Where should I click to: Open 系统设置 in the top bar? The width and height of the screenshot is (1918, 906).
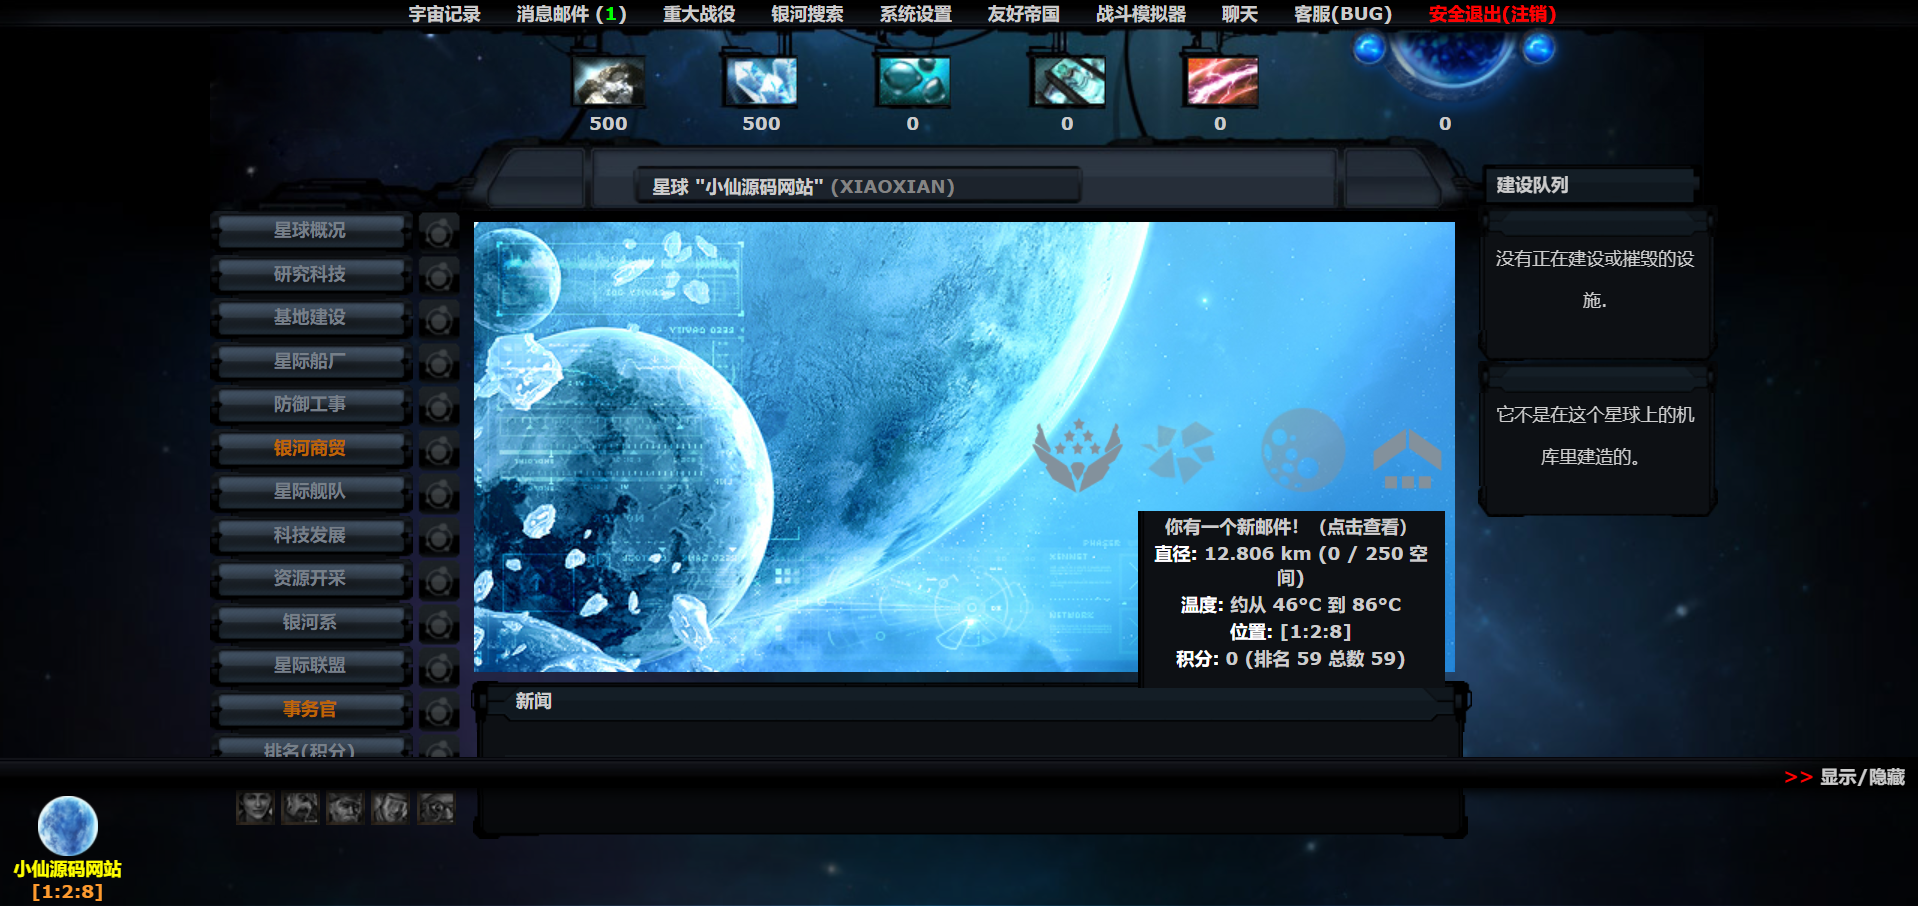tap(915, 14)
